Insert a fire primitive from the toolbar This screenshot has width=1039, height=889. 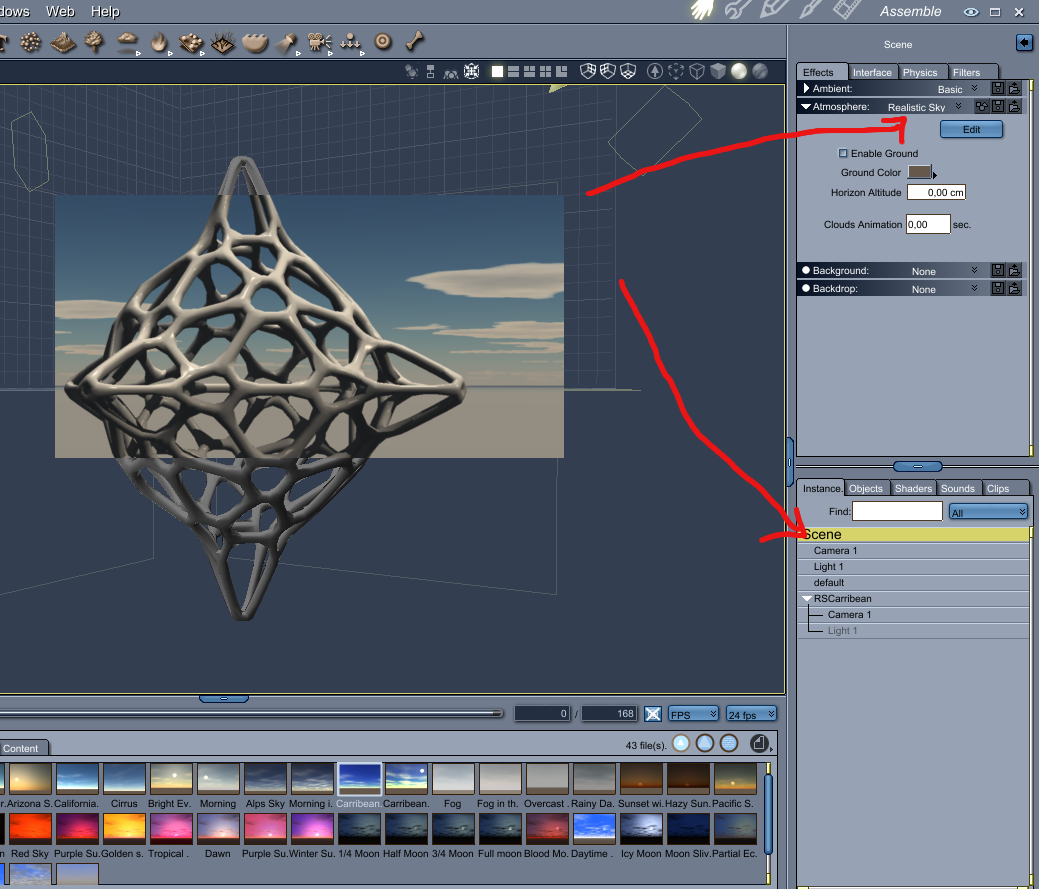tap(158, 42)
